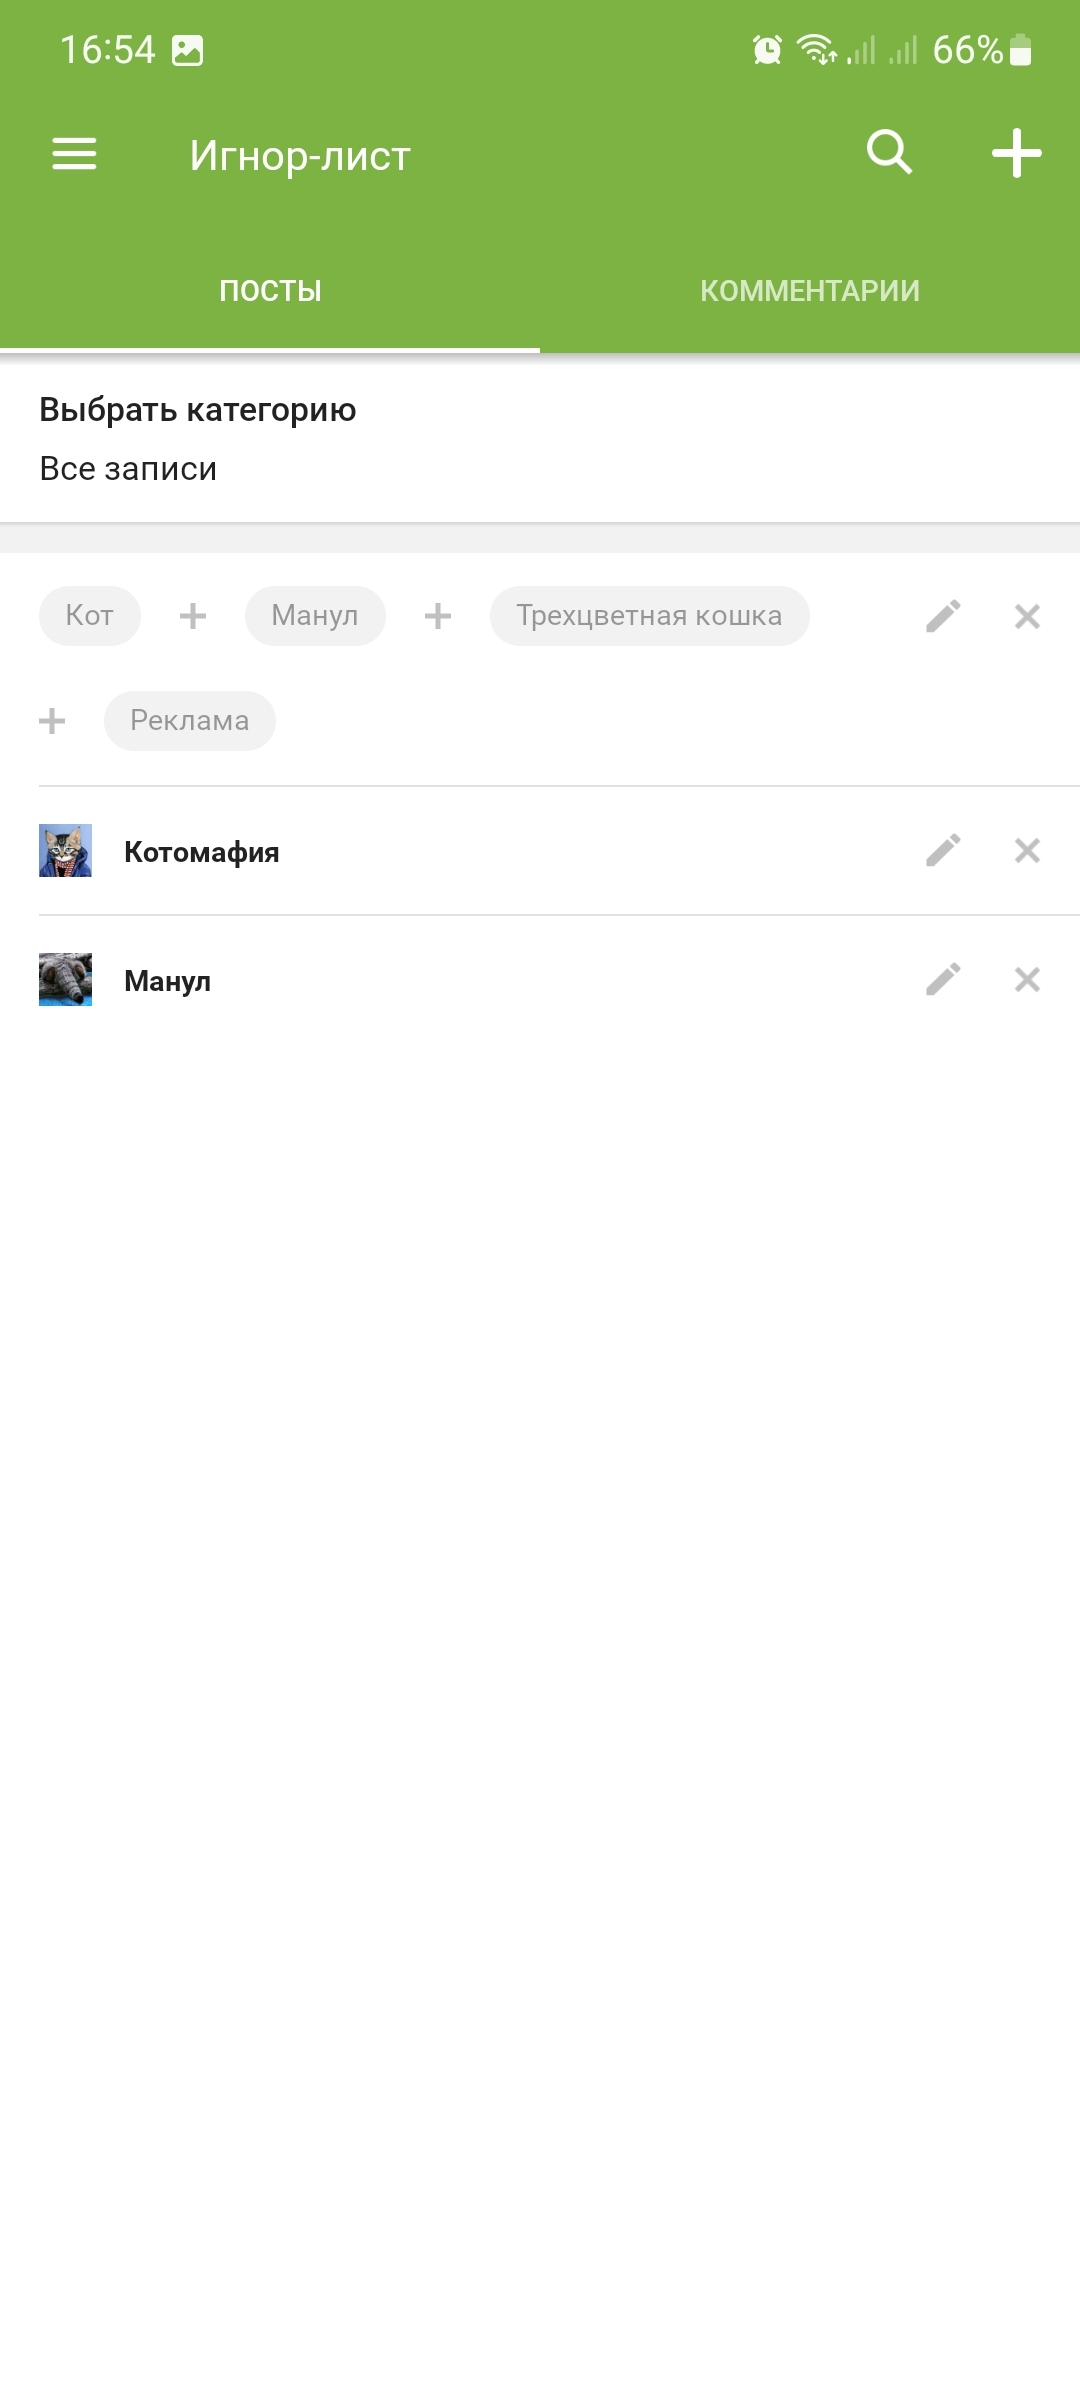The height and width of the screenshot is (2400, 1080).
Task: Add a new ignore rule with plus icon
Action: (1016, 153)
